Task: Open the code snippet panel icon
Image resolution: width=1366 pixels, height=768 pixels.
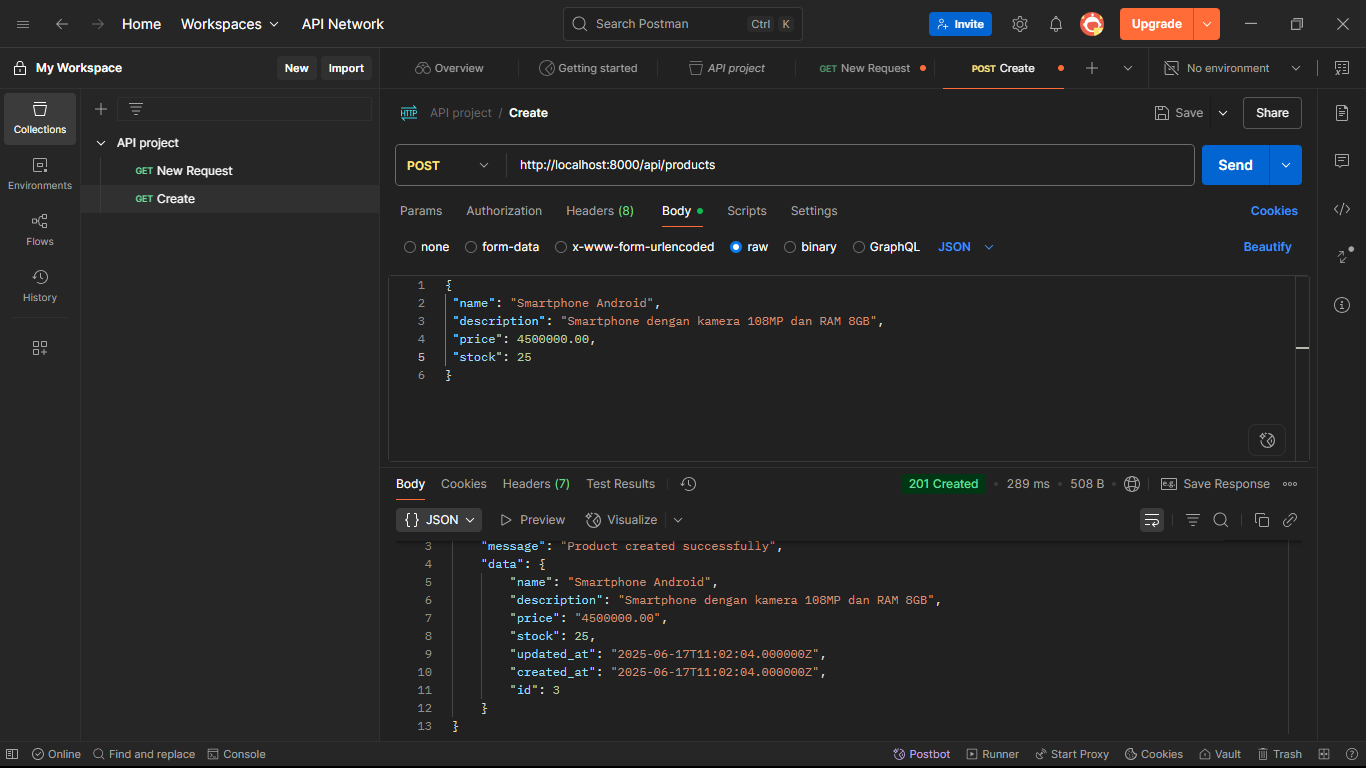Action: coord(1342,209)
